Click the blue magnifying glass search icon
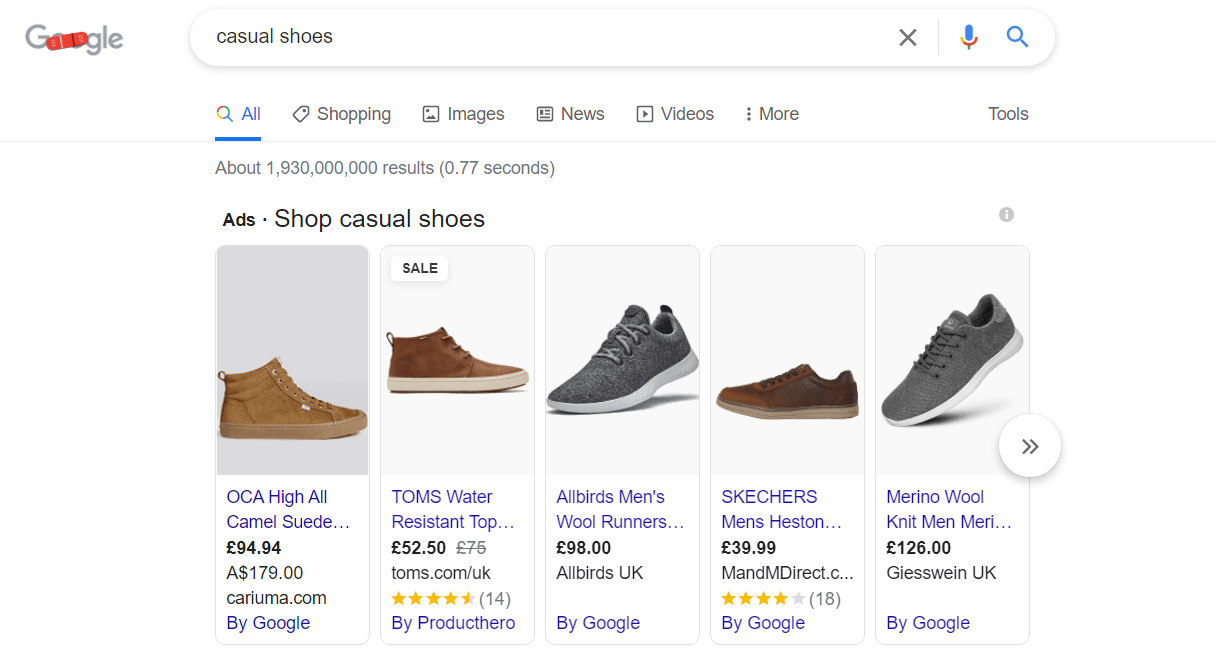 tap(1017, 38)
